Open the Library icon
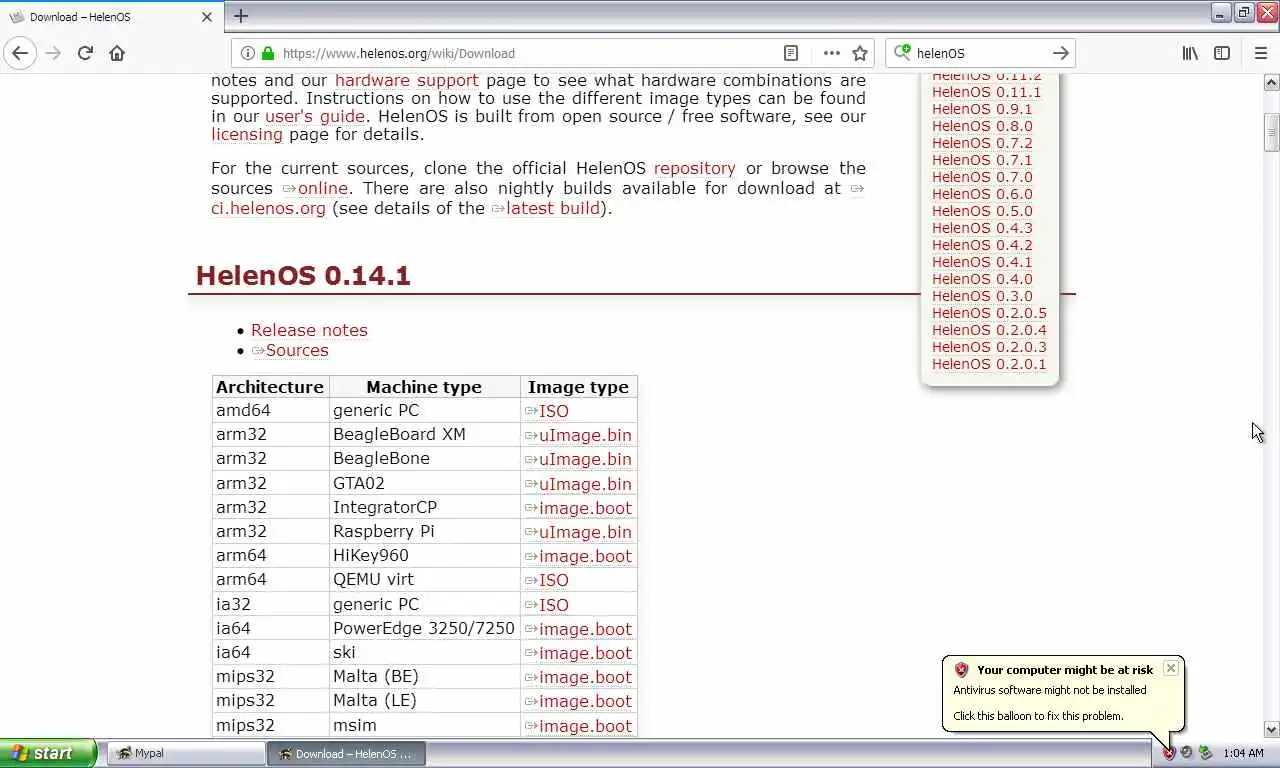 [x=1190, y=53]
